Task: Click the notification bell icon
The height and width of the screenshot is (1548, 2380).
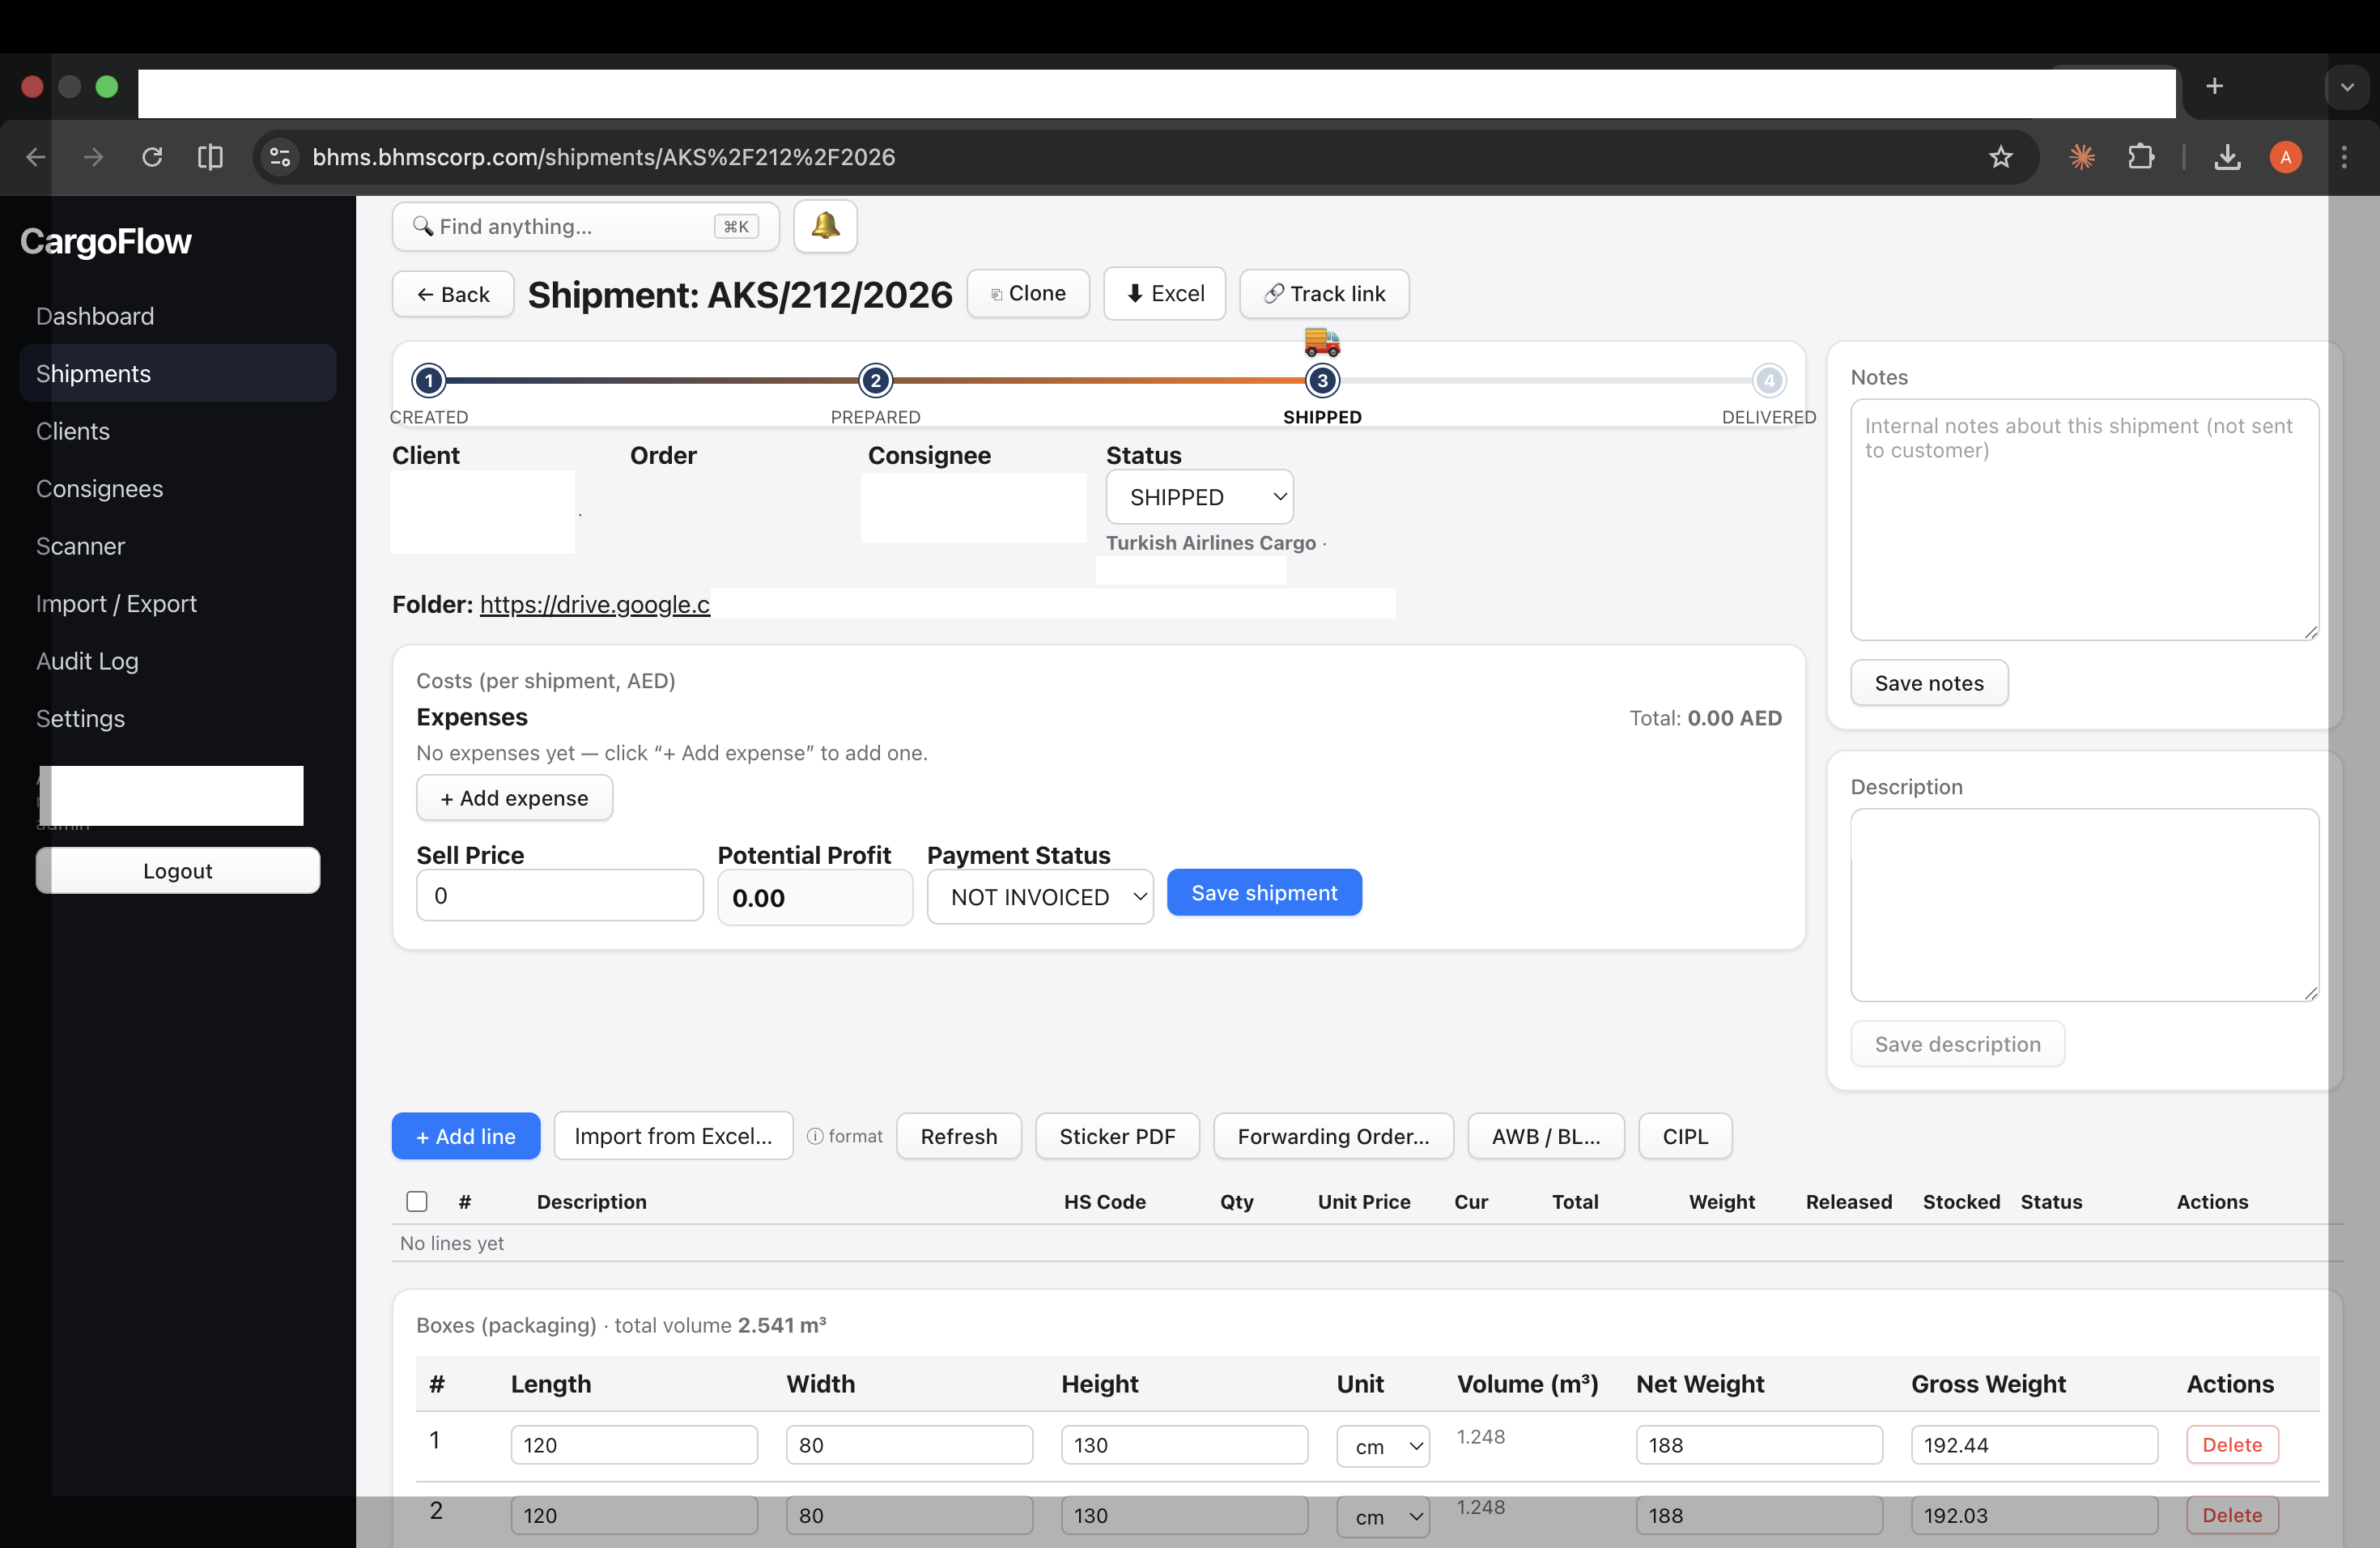Action: (x=825, y=226)
